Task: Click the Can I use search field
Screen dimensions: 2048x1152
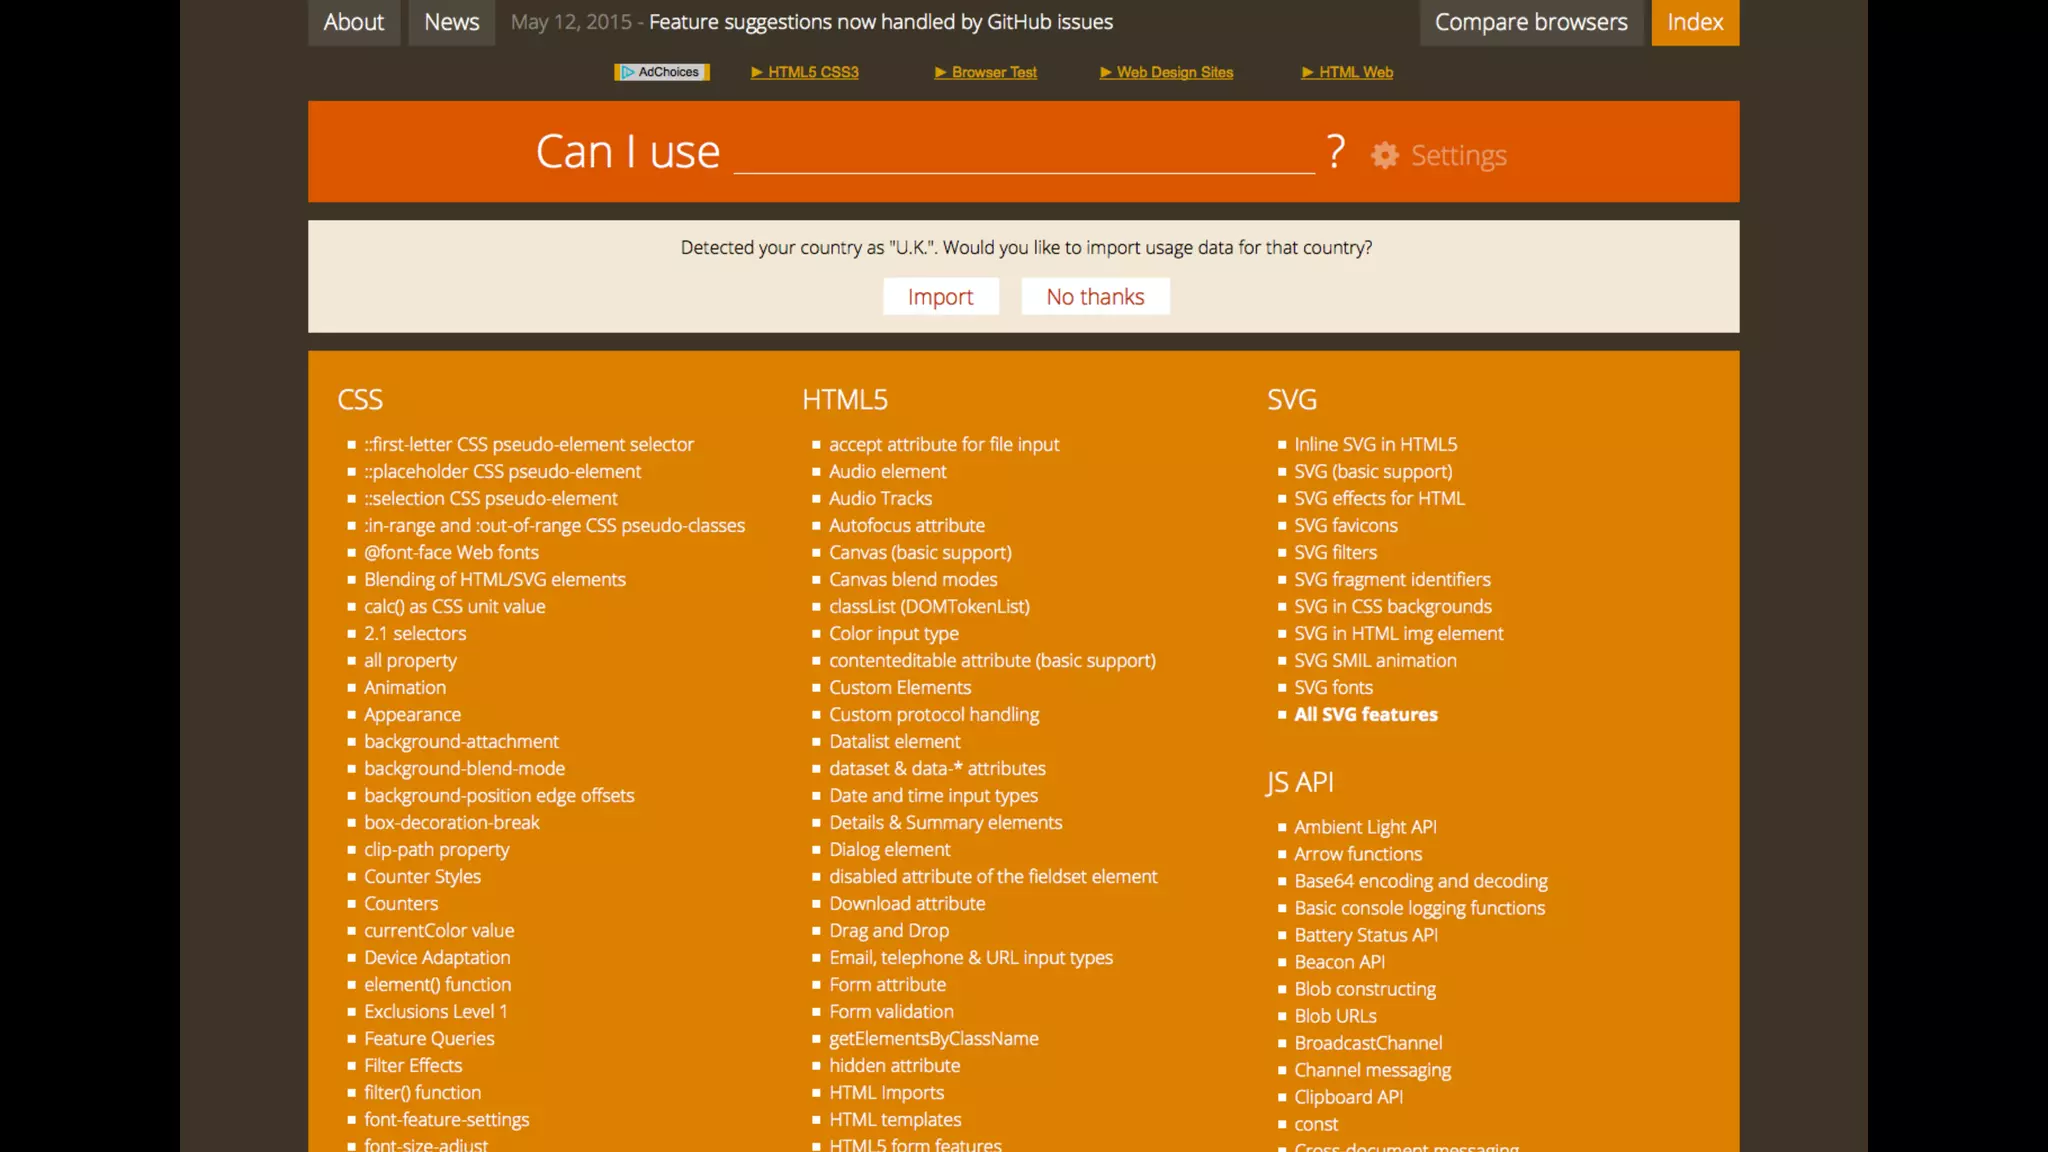Action: click(1023, 153)
